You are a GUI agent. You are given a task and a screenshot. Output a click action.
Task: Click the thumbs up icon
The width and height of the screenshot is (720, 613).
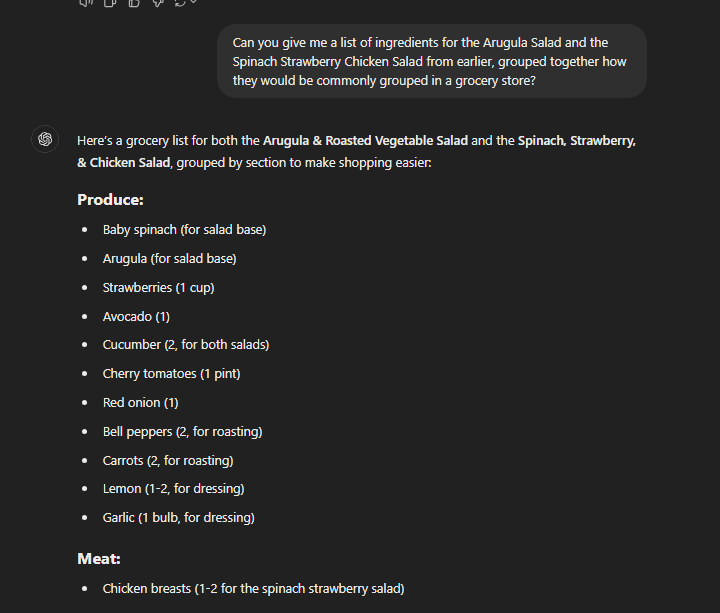pyautogui.click(x=133, y=2)
